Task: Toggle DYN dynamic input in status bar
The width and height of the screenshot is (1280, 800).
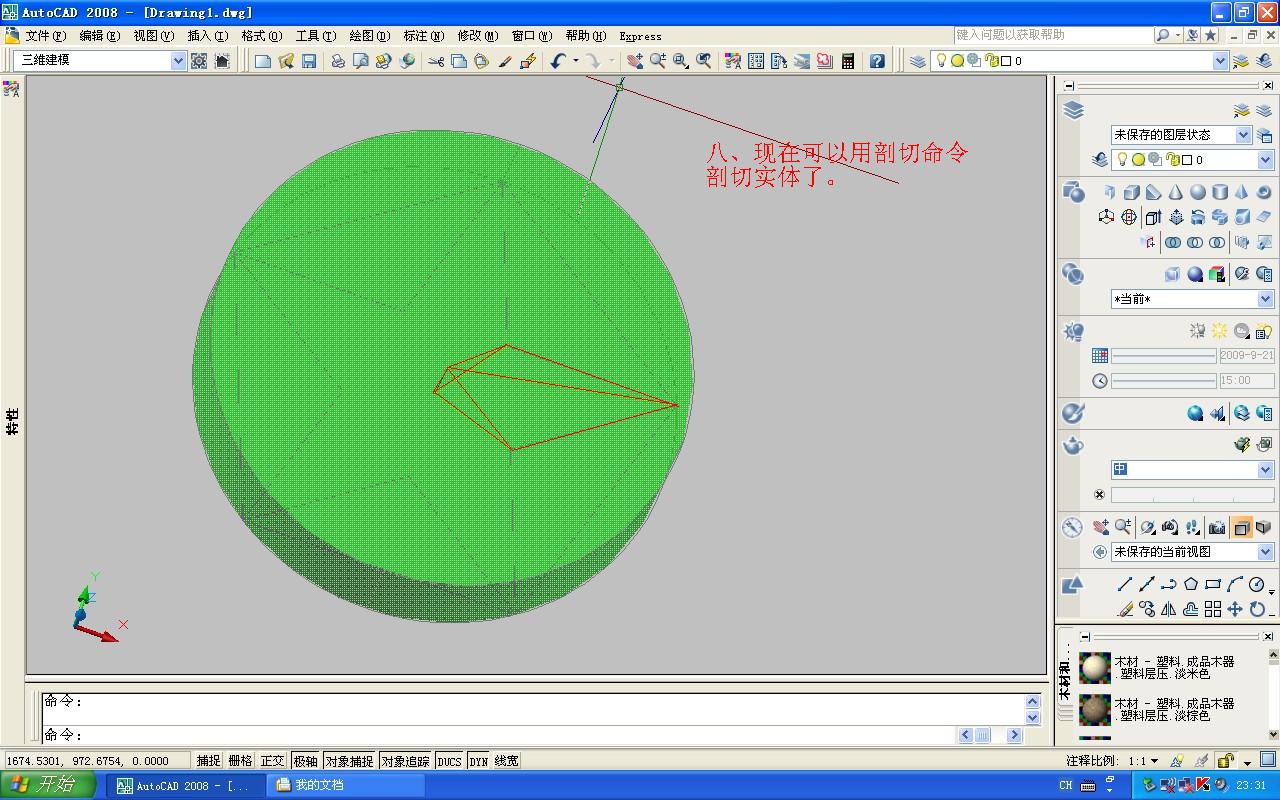Action: pyautogui.click(x=479, y=761)
